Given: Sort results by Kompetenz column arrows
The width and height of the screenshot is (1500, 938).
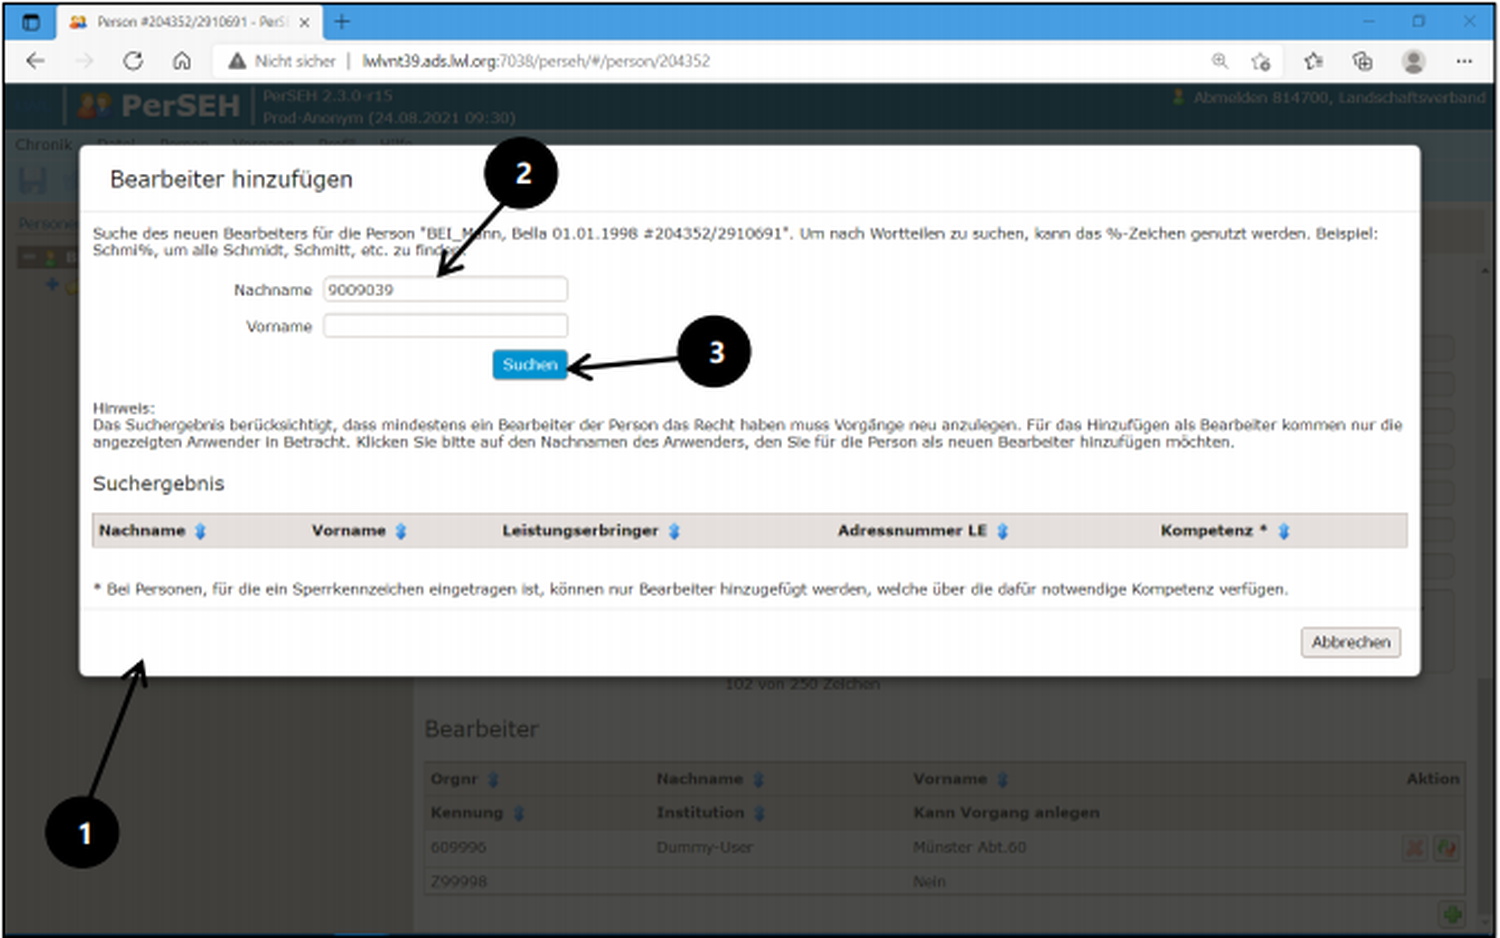Looking at the screenshot, I should (x=1284, y=531).
